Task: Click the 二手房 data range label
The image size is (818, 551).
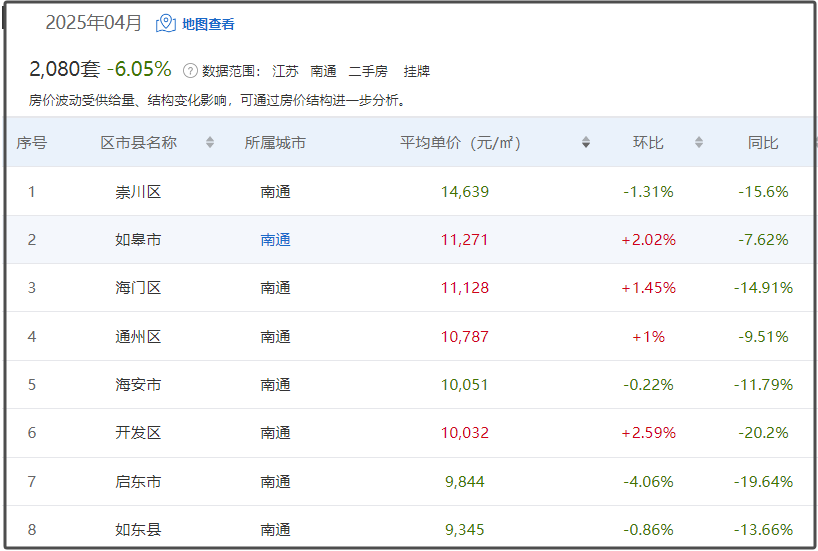Action: pyautogui.click(x=368, y=71)
